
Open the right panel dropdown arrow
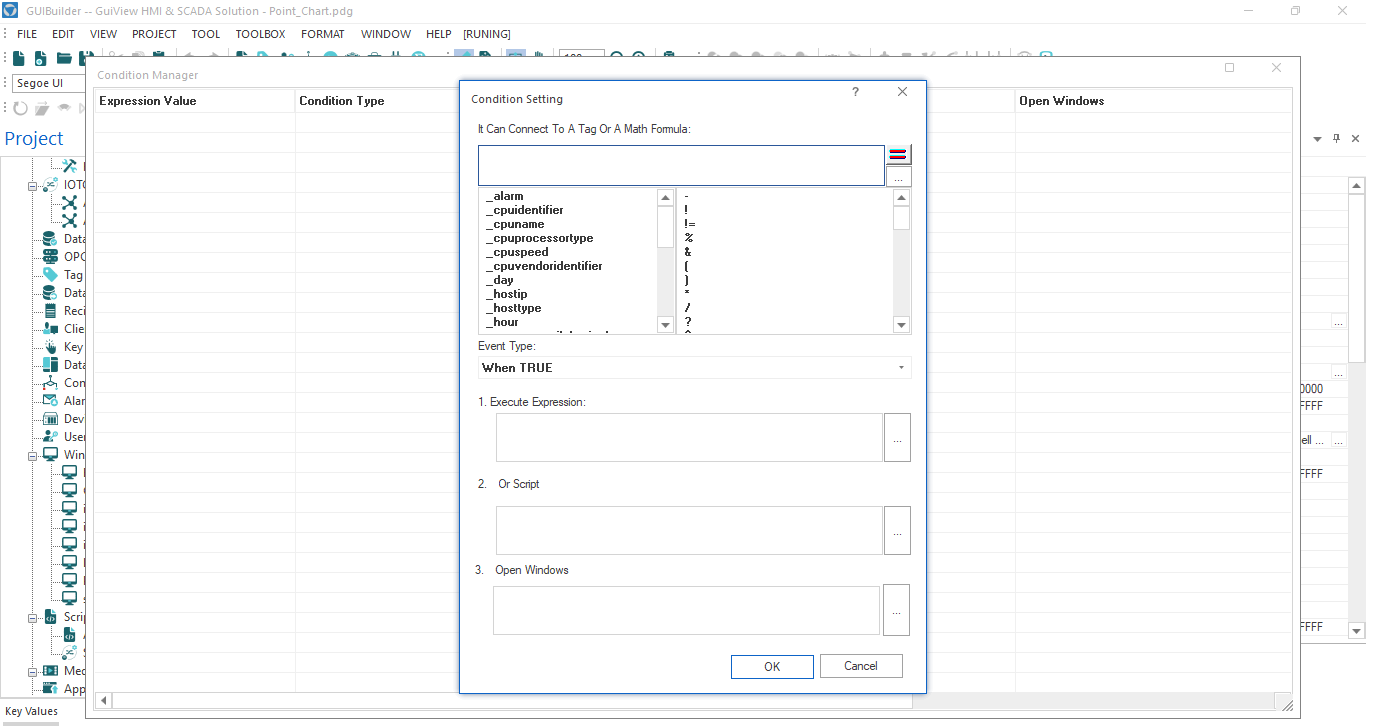coord(1317,139)
